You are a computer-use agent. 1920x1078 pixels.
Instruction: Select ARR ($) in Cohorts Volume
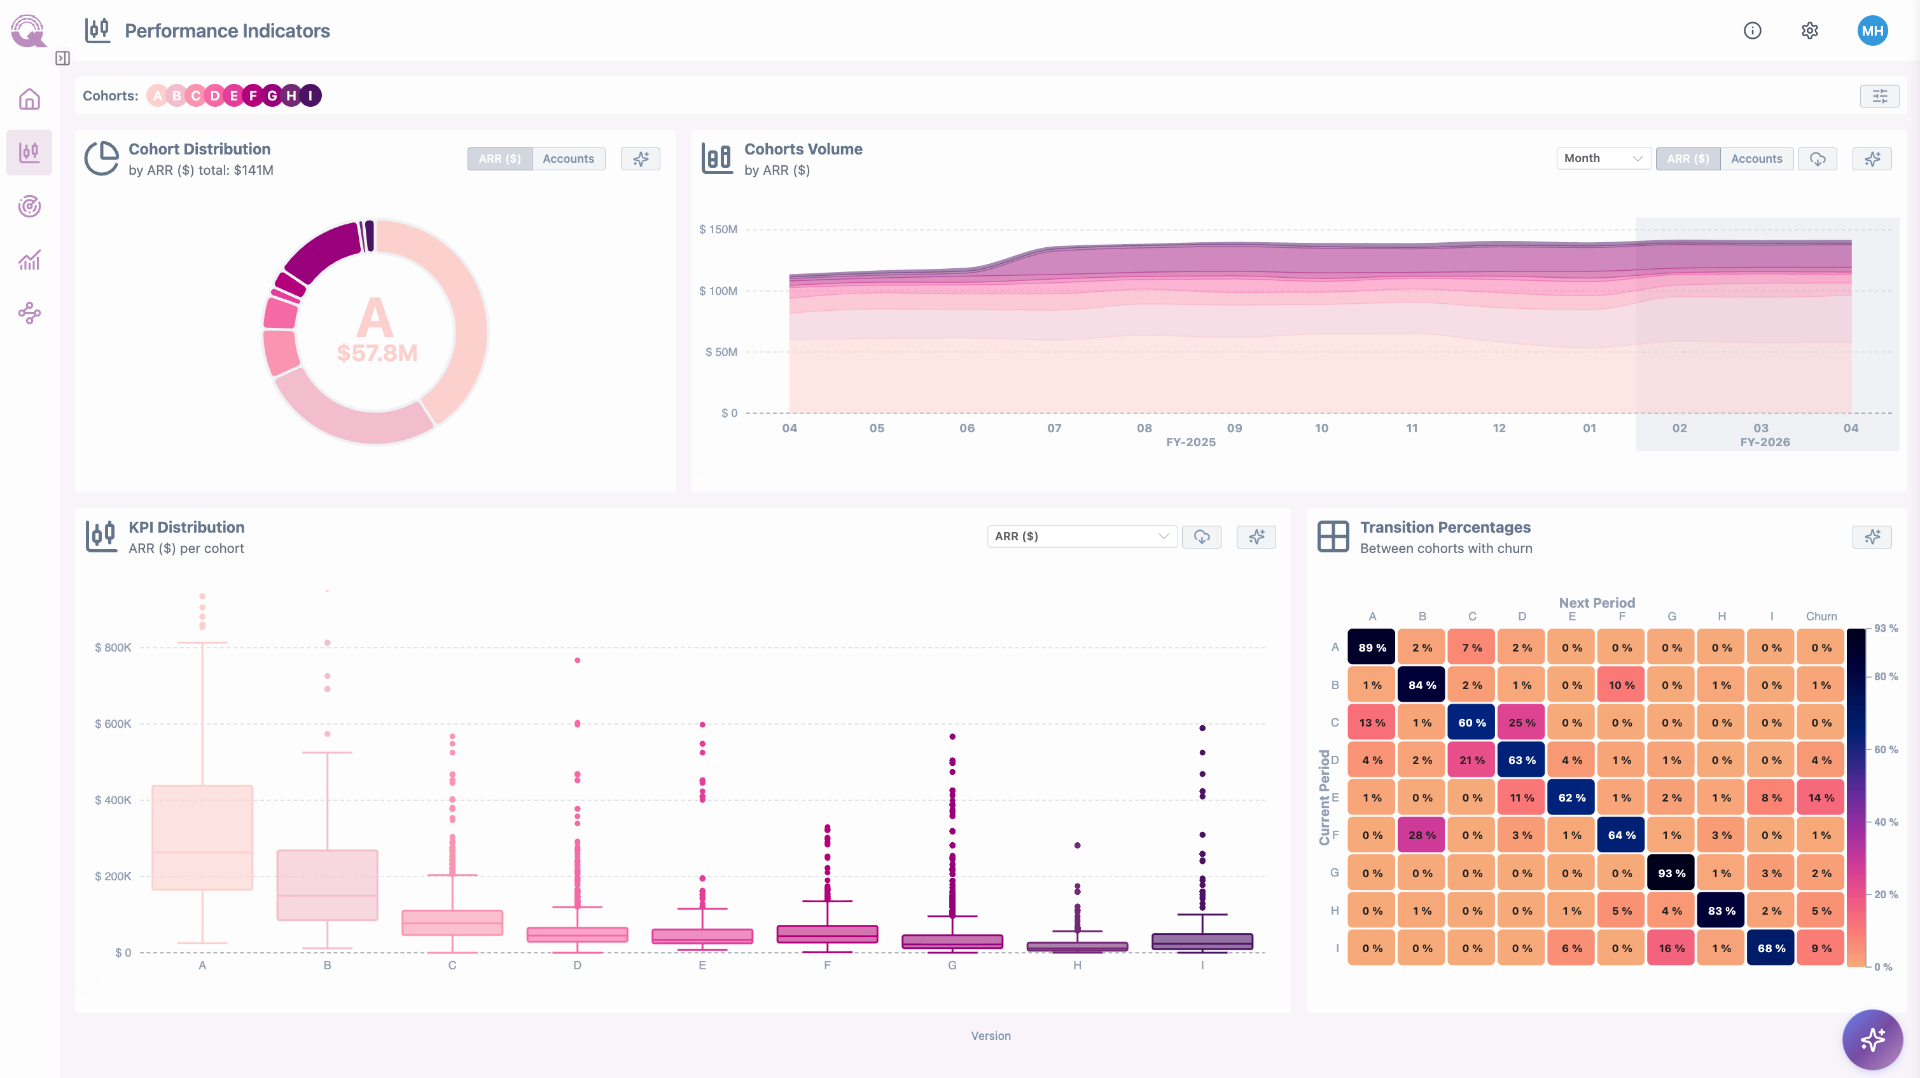tap(1688, 159)
